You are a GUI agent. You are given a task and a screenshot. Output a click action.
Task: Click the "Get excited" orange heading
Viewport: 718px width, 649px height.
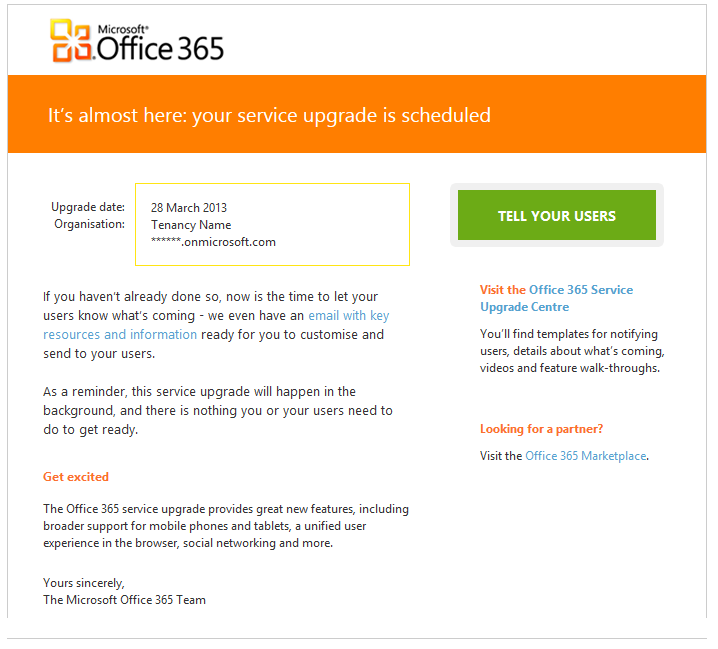[76, 477]
